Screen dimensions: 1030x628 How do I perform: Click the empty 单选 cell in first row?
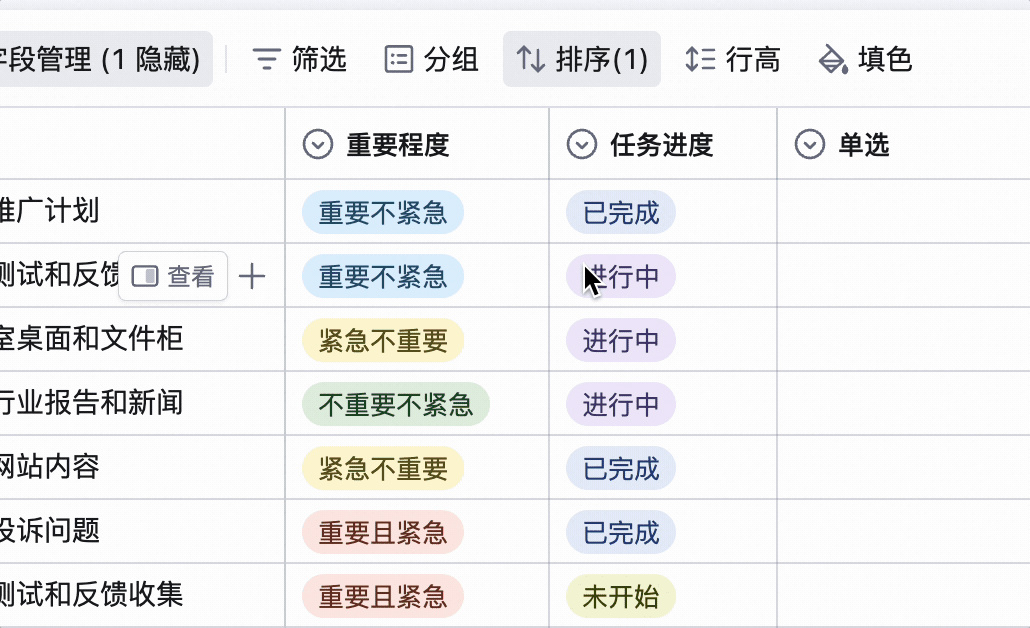click(x=903, y=212)
